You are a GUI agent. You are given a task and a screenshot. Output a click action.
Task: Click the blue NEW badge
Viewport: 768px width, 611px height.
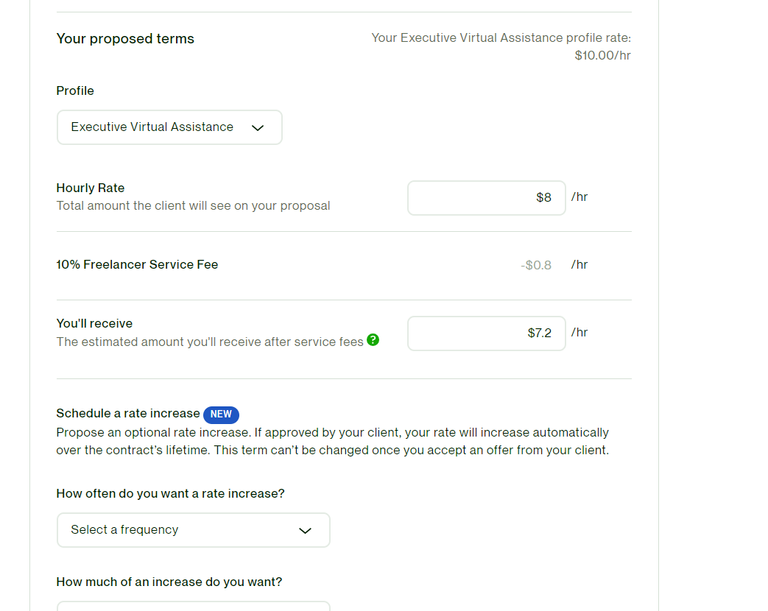tap(221, 414)
